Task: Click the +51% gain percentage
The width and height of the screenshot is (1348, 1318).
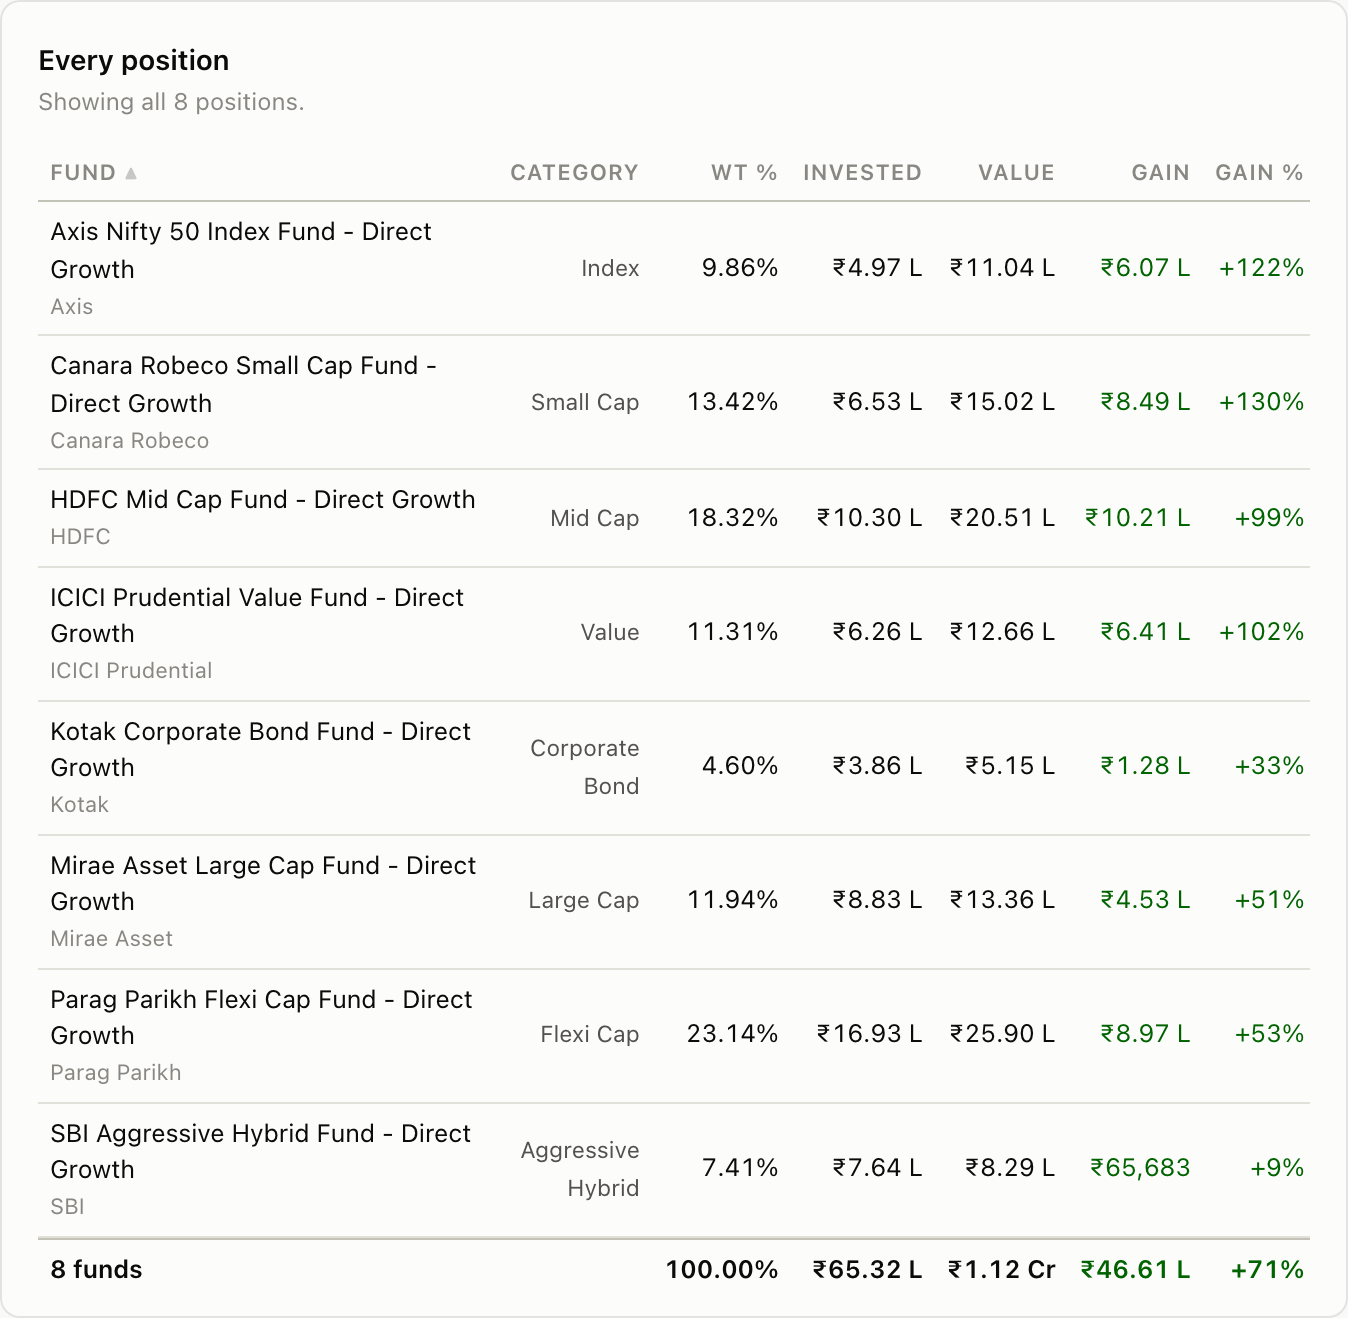Action: pos(1269,900)
